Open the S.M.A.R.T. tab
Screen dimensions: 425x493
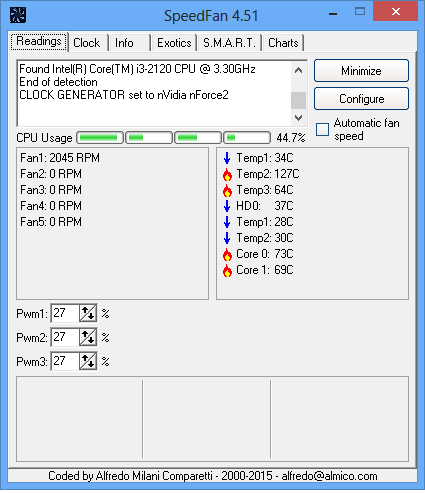coord(229,43)
